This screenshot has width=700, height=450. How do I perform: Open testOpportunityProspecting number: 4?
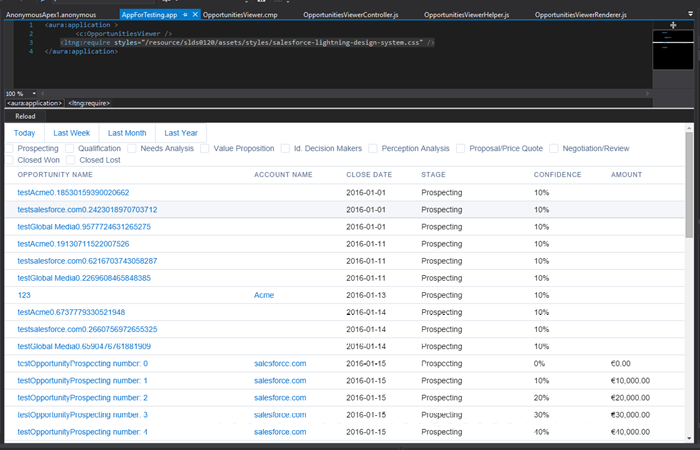point(83,432)
